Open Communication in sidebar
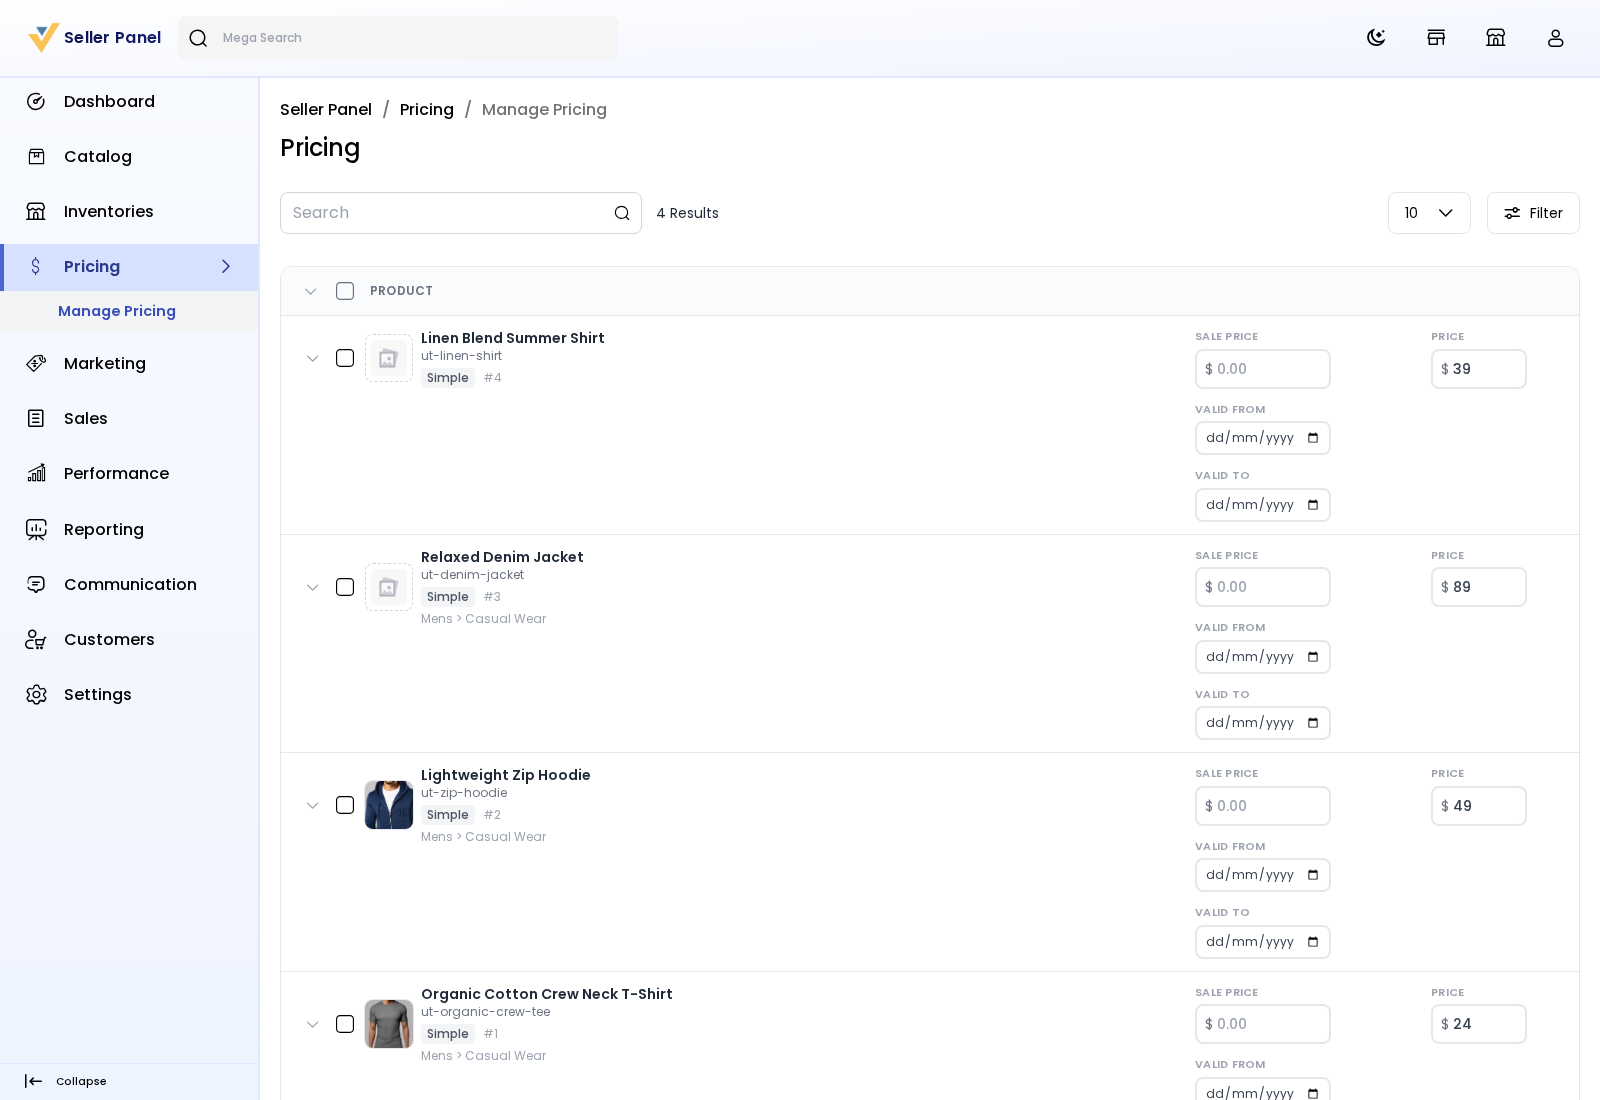The width and height of the screenshot is (1600, 1100). pyautogui.click(x=129, y=585)
